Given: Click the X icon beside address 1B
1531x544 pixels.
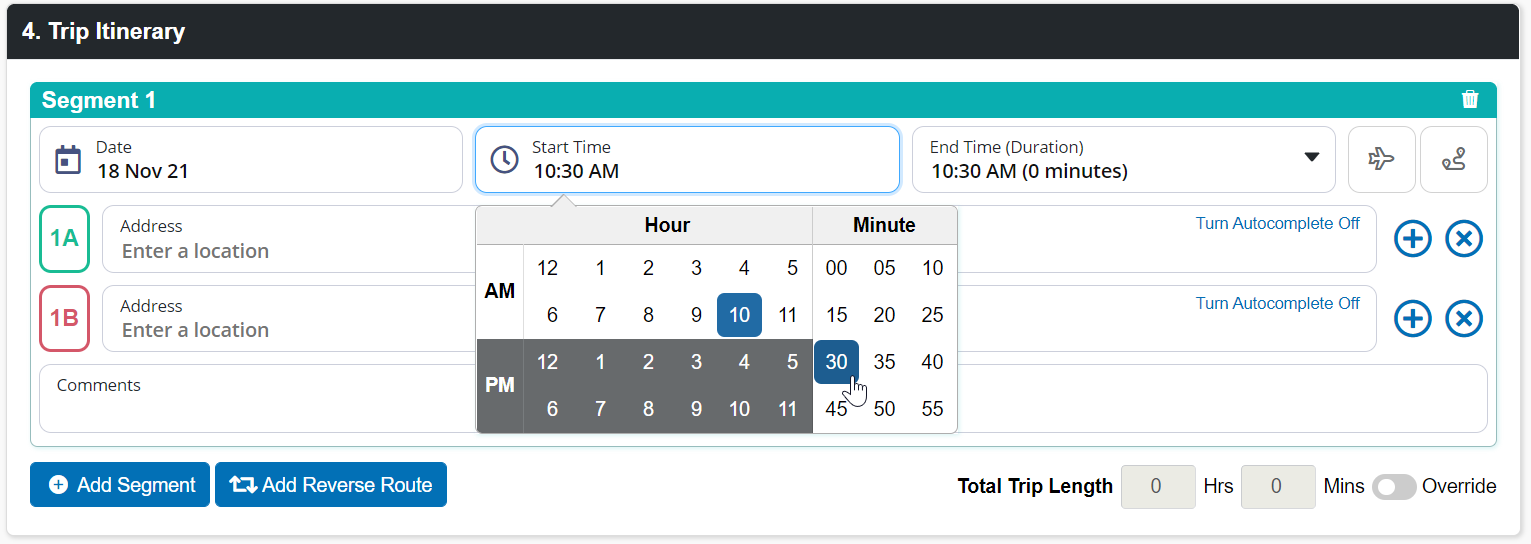Looking at the screenshot, I should coord(1464,319).
